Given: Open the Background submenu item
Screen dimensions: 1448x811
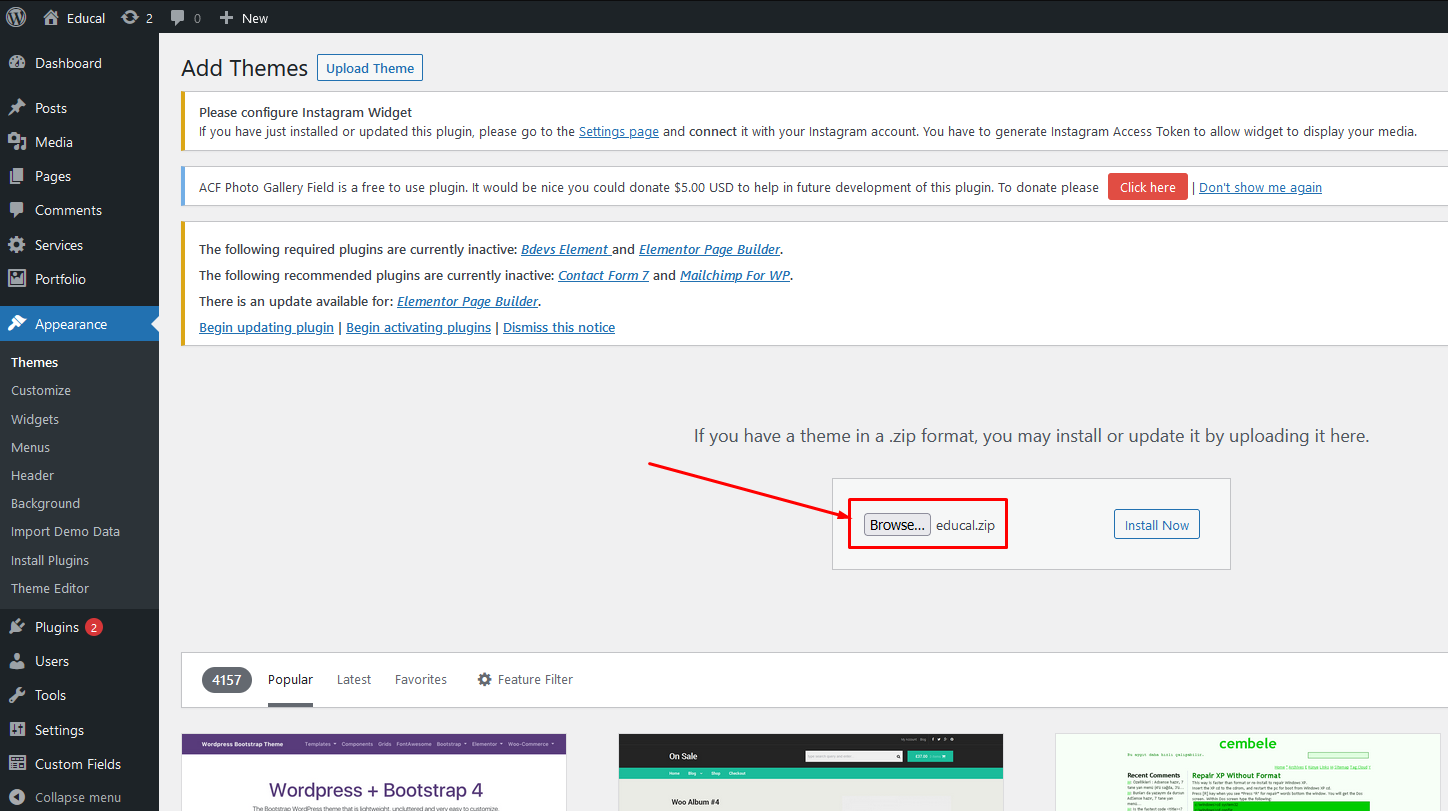Looking at the screenshot, I should tap(45, 503).
